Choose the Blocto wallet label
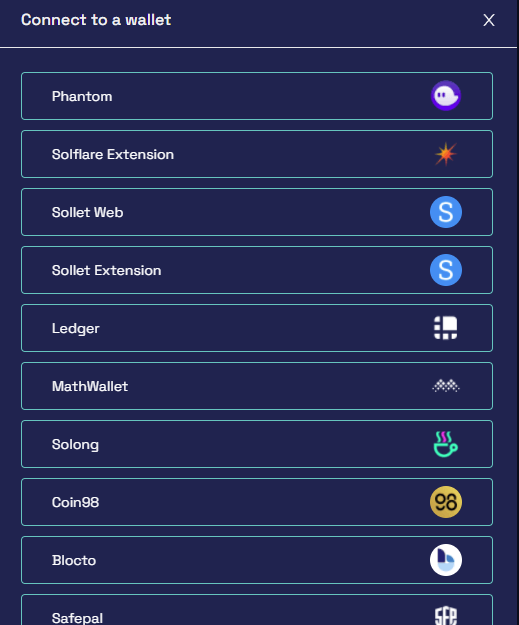Image resolution: width=519 pixels, height=625 pixels. point(74,560)
